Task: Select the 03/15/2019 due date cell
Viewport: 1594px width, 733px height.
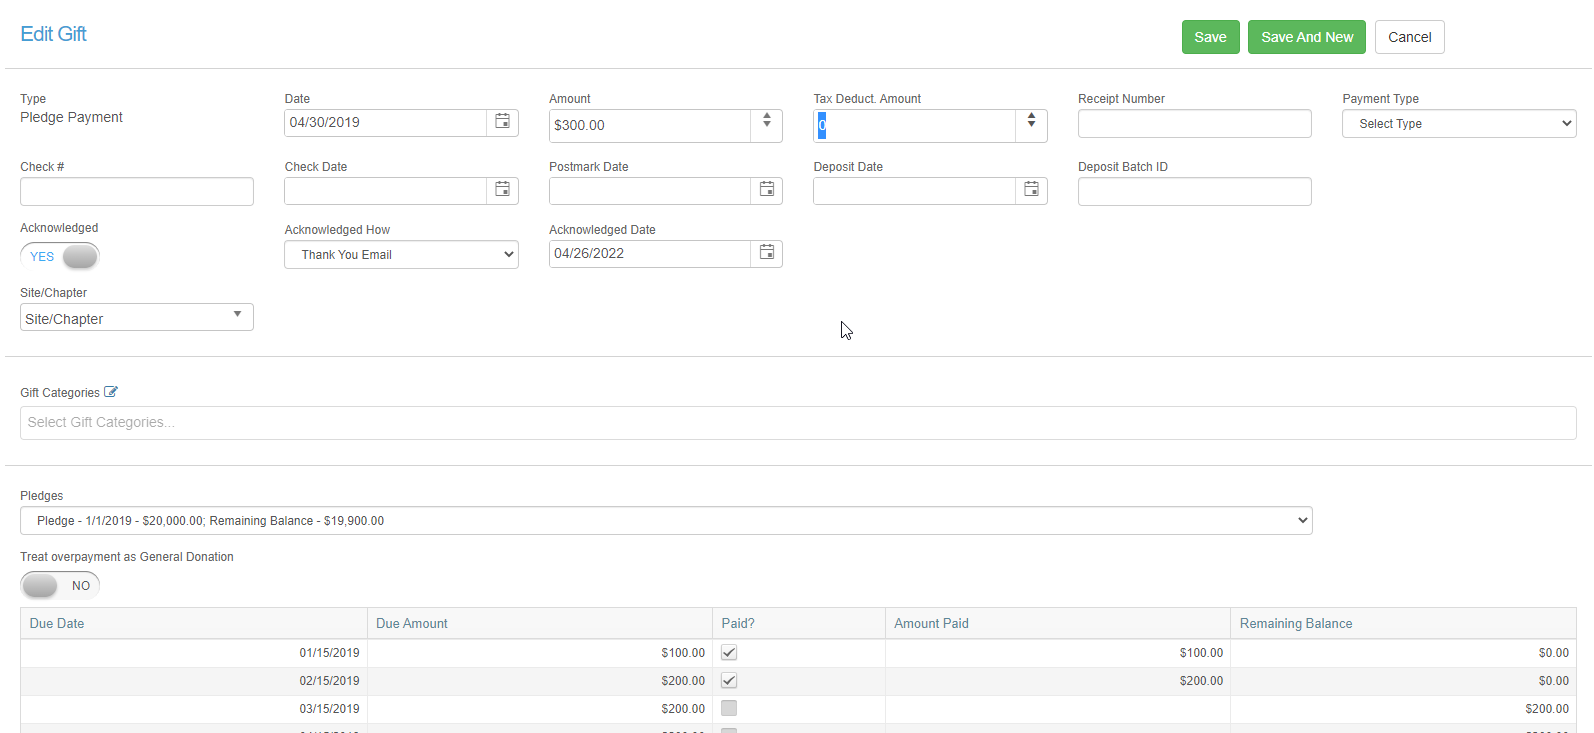Action: [x=194, y=709]
